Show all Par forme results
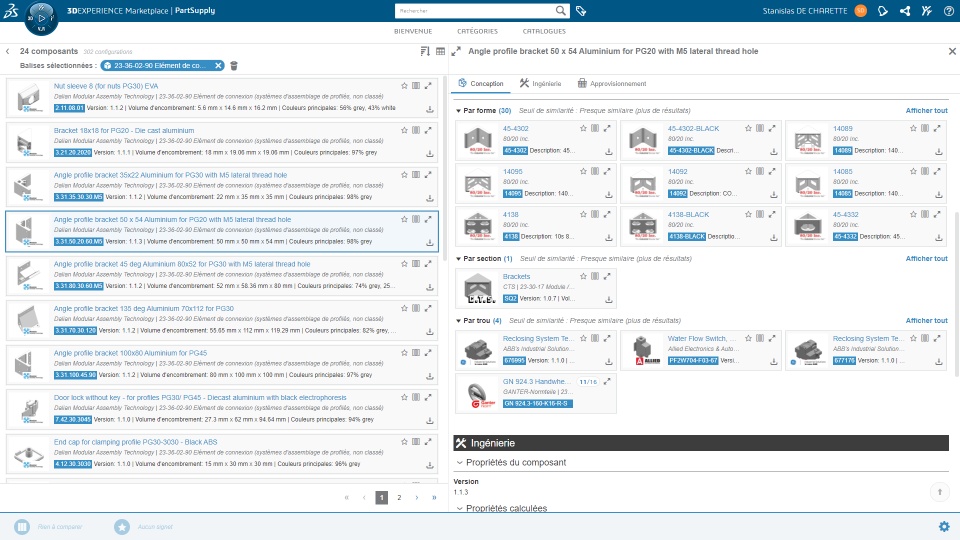 pyautogui.click(x=926, y=111)
